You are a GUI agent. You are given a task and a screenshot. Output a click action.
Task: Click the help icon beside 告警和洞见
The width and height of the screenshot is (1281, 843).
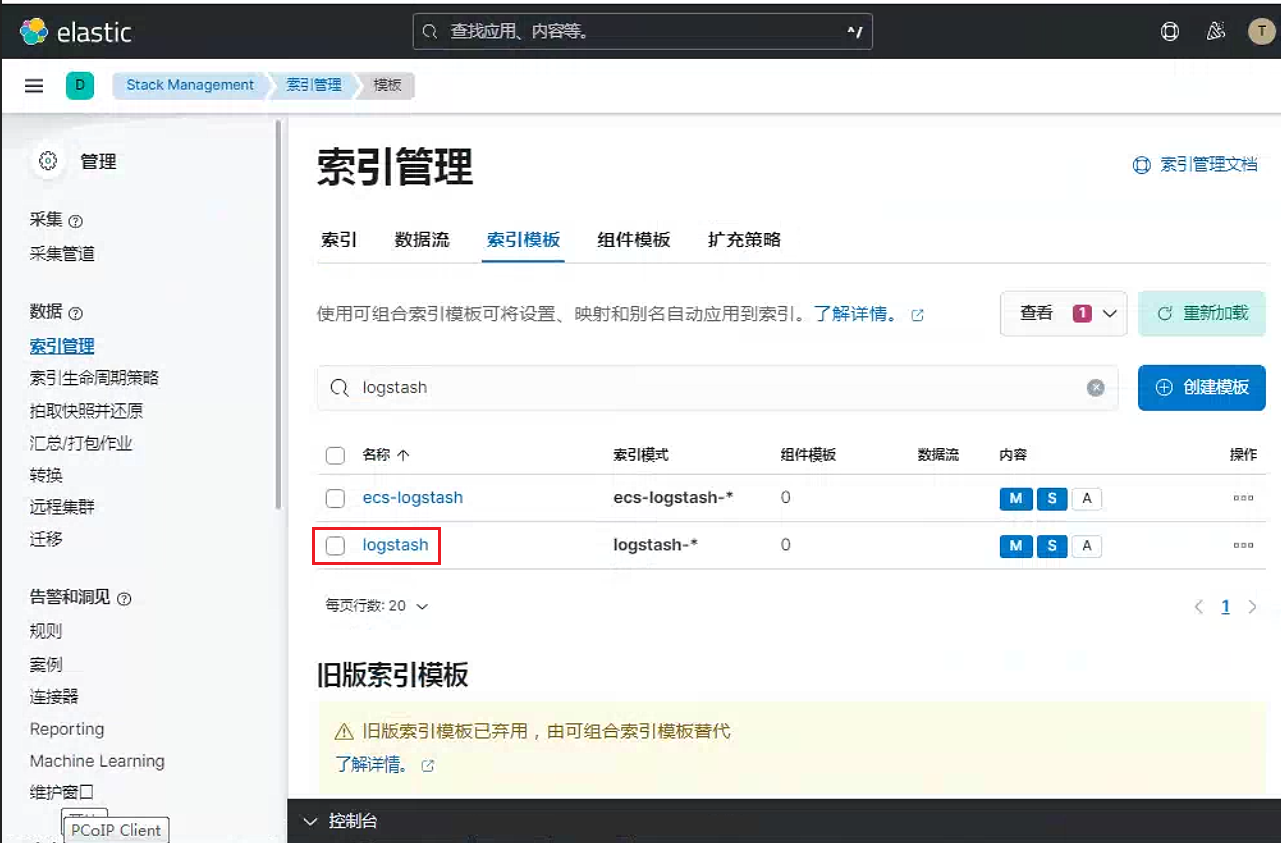click(124, 599)
